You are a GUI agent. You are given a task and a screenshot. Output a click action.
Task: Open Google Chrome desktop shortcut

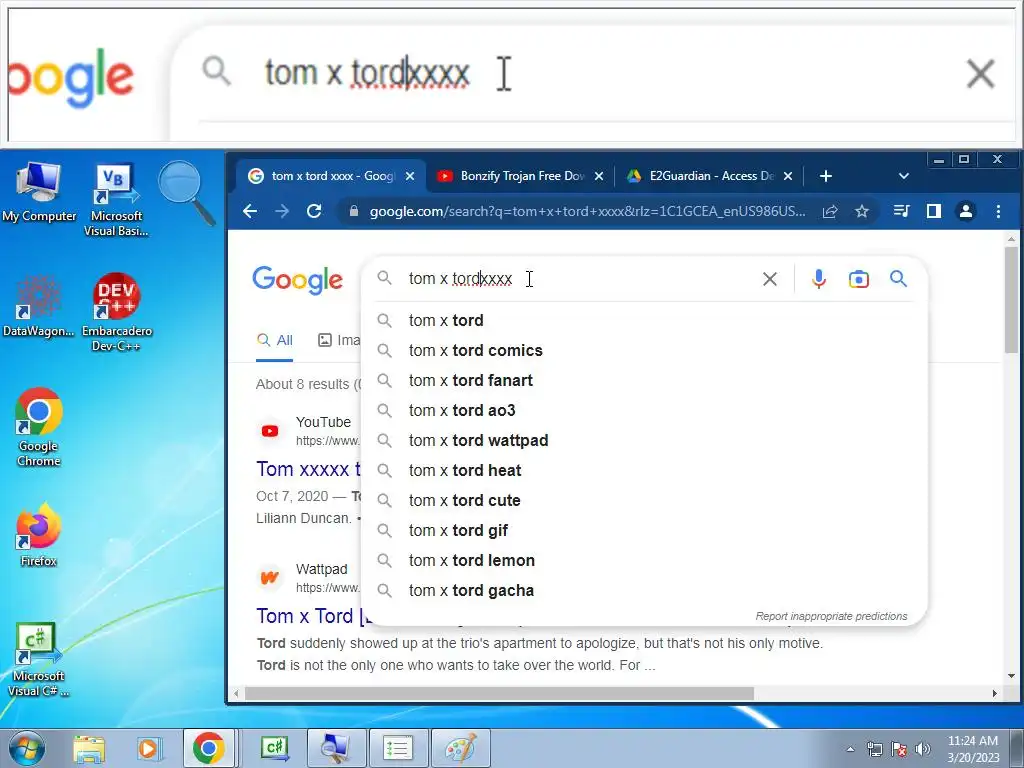(39, 427)
